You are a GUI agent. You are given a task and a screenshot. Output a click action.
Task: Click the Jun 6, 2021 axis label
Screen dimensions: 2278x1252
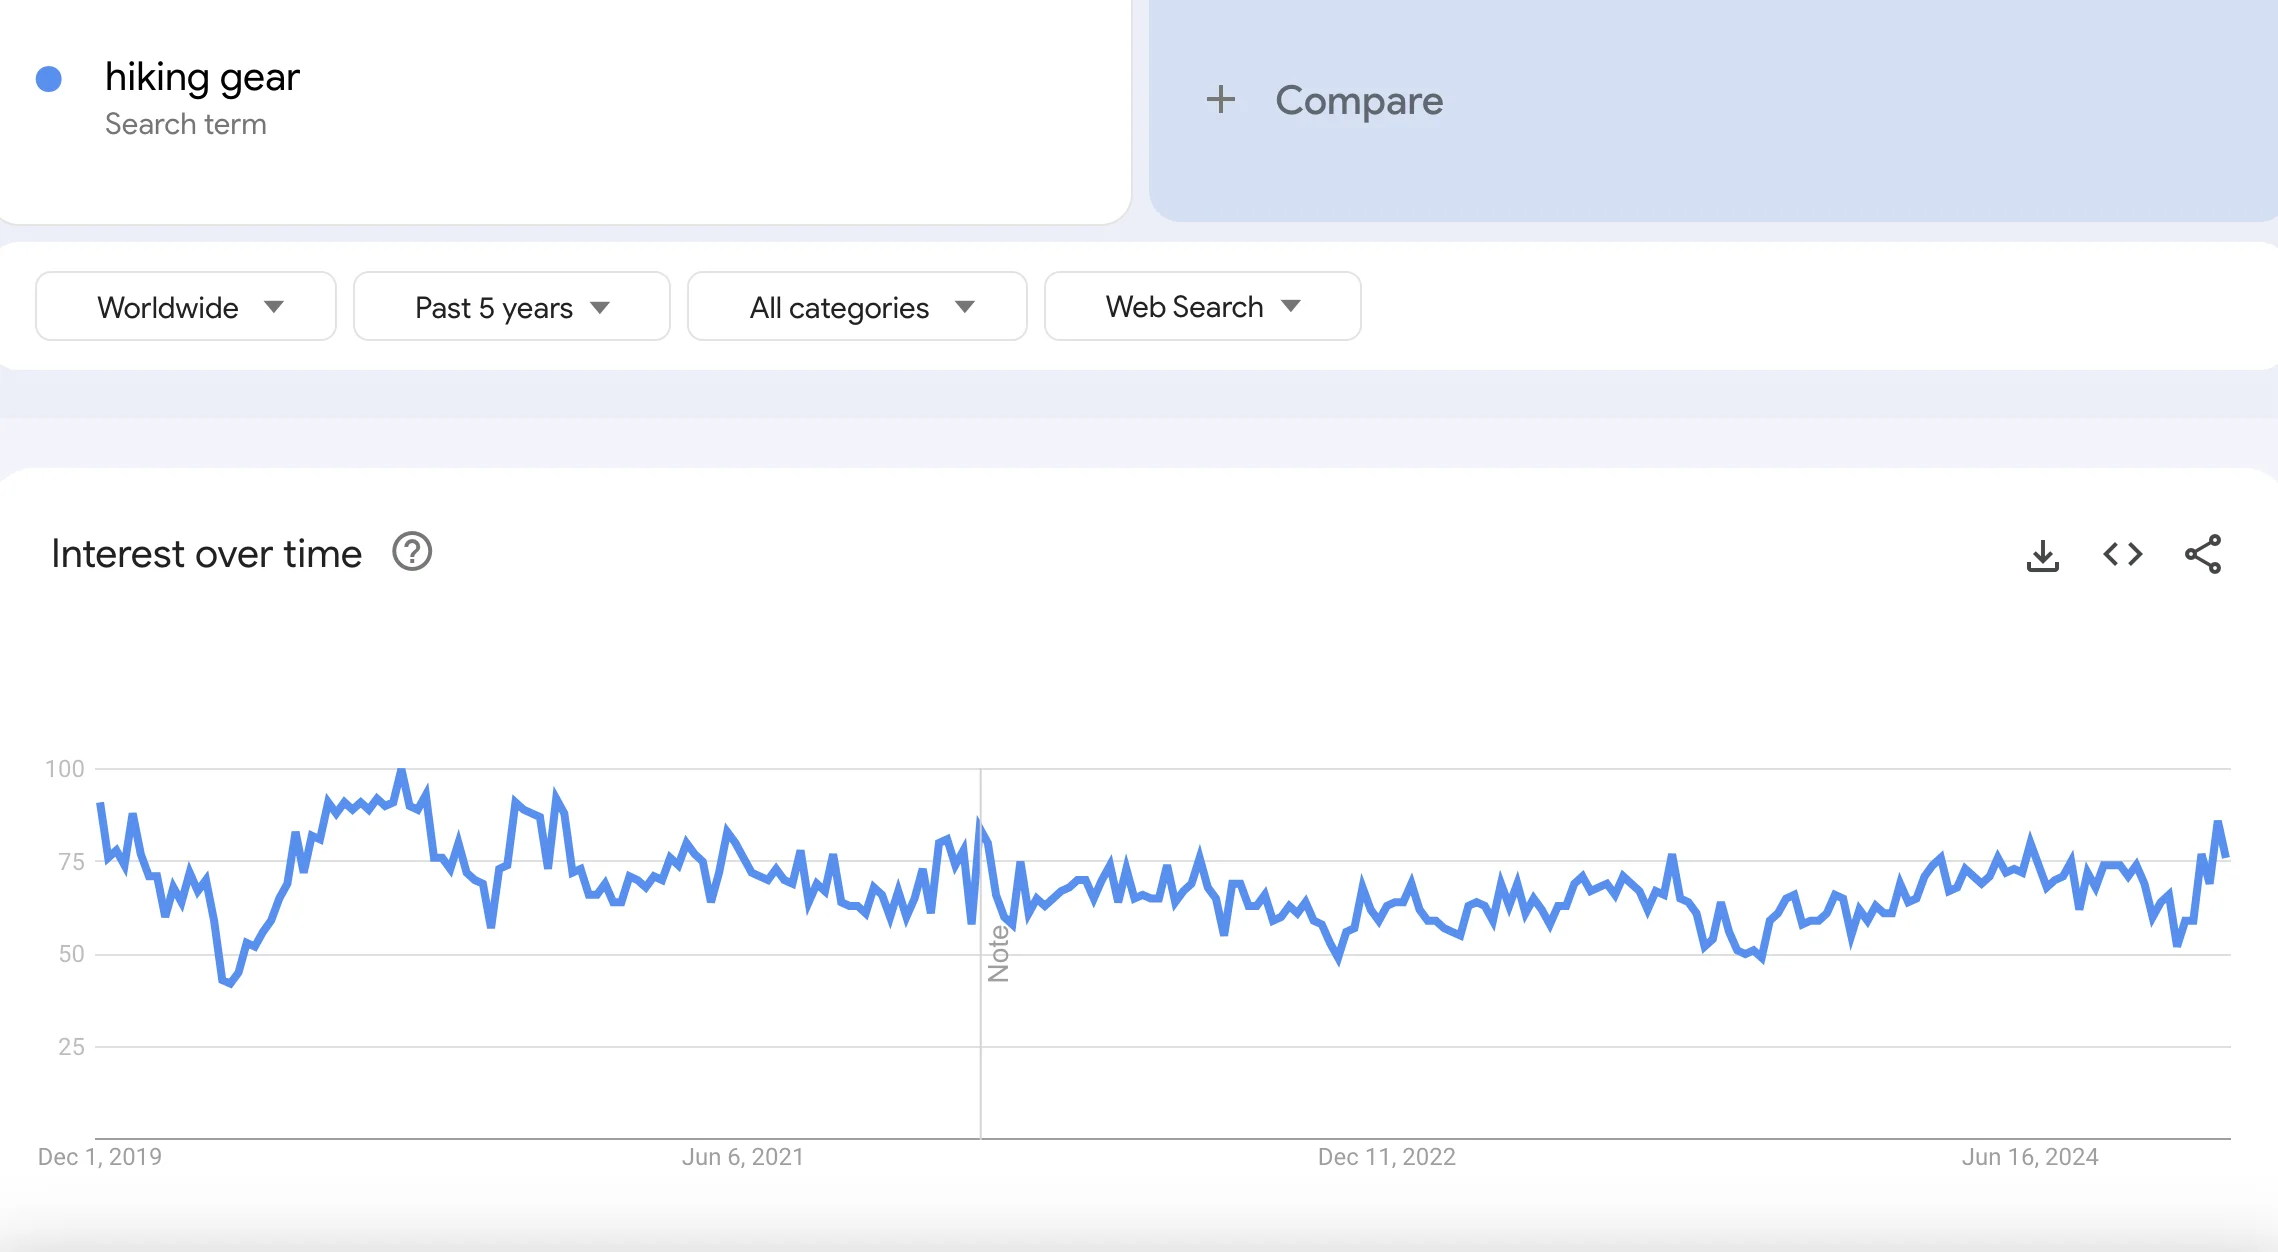(x=743, y=1157)
